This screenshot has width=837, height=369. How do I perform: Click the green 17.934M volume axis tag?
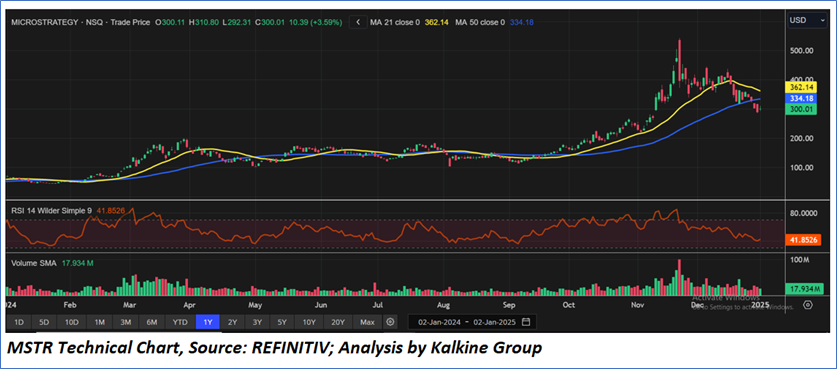[803, 289]
